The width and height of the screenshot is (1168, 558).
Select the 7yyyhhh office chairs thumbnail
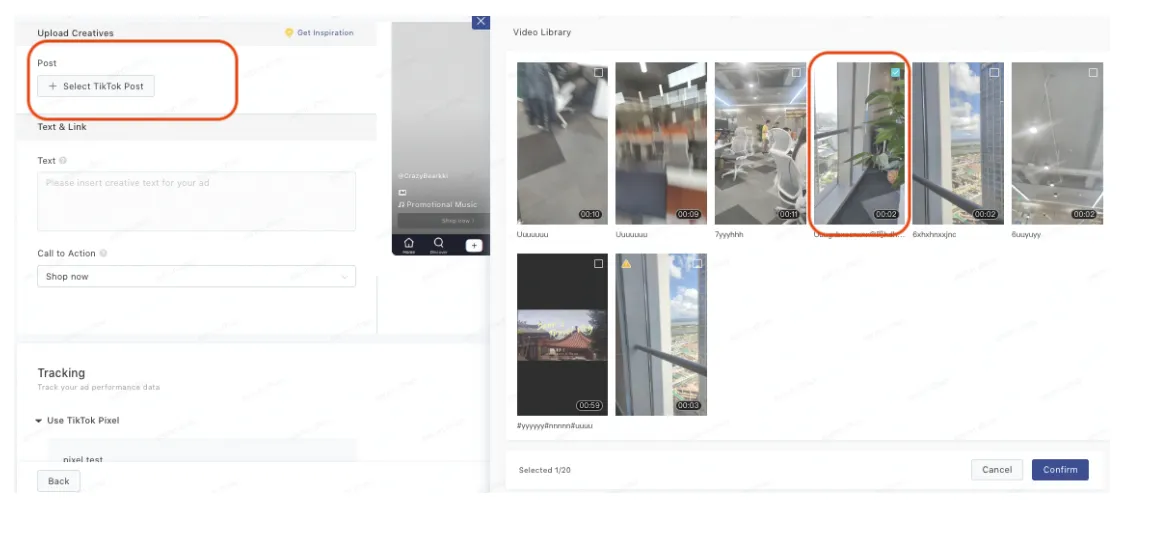tap(760, 143)
